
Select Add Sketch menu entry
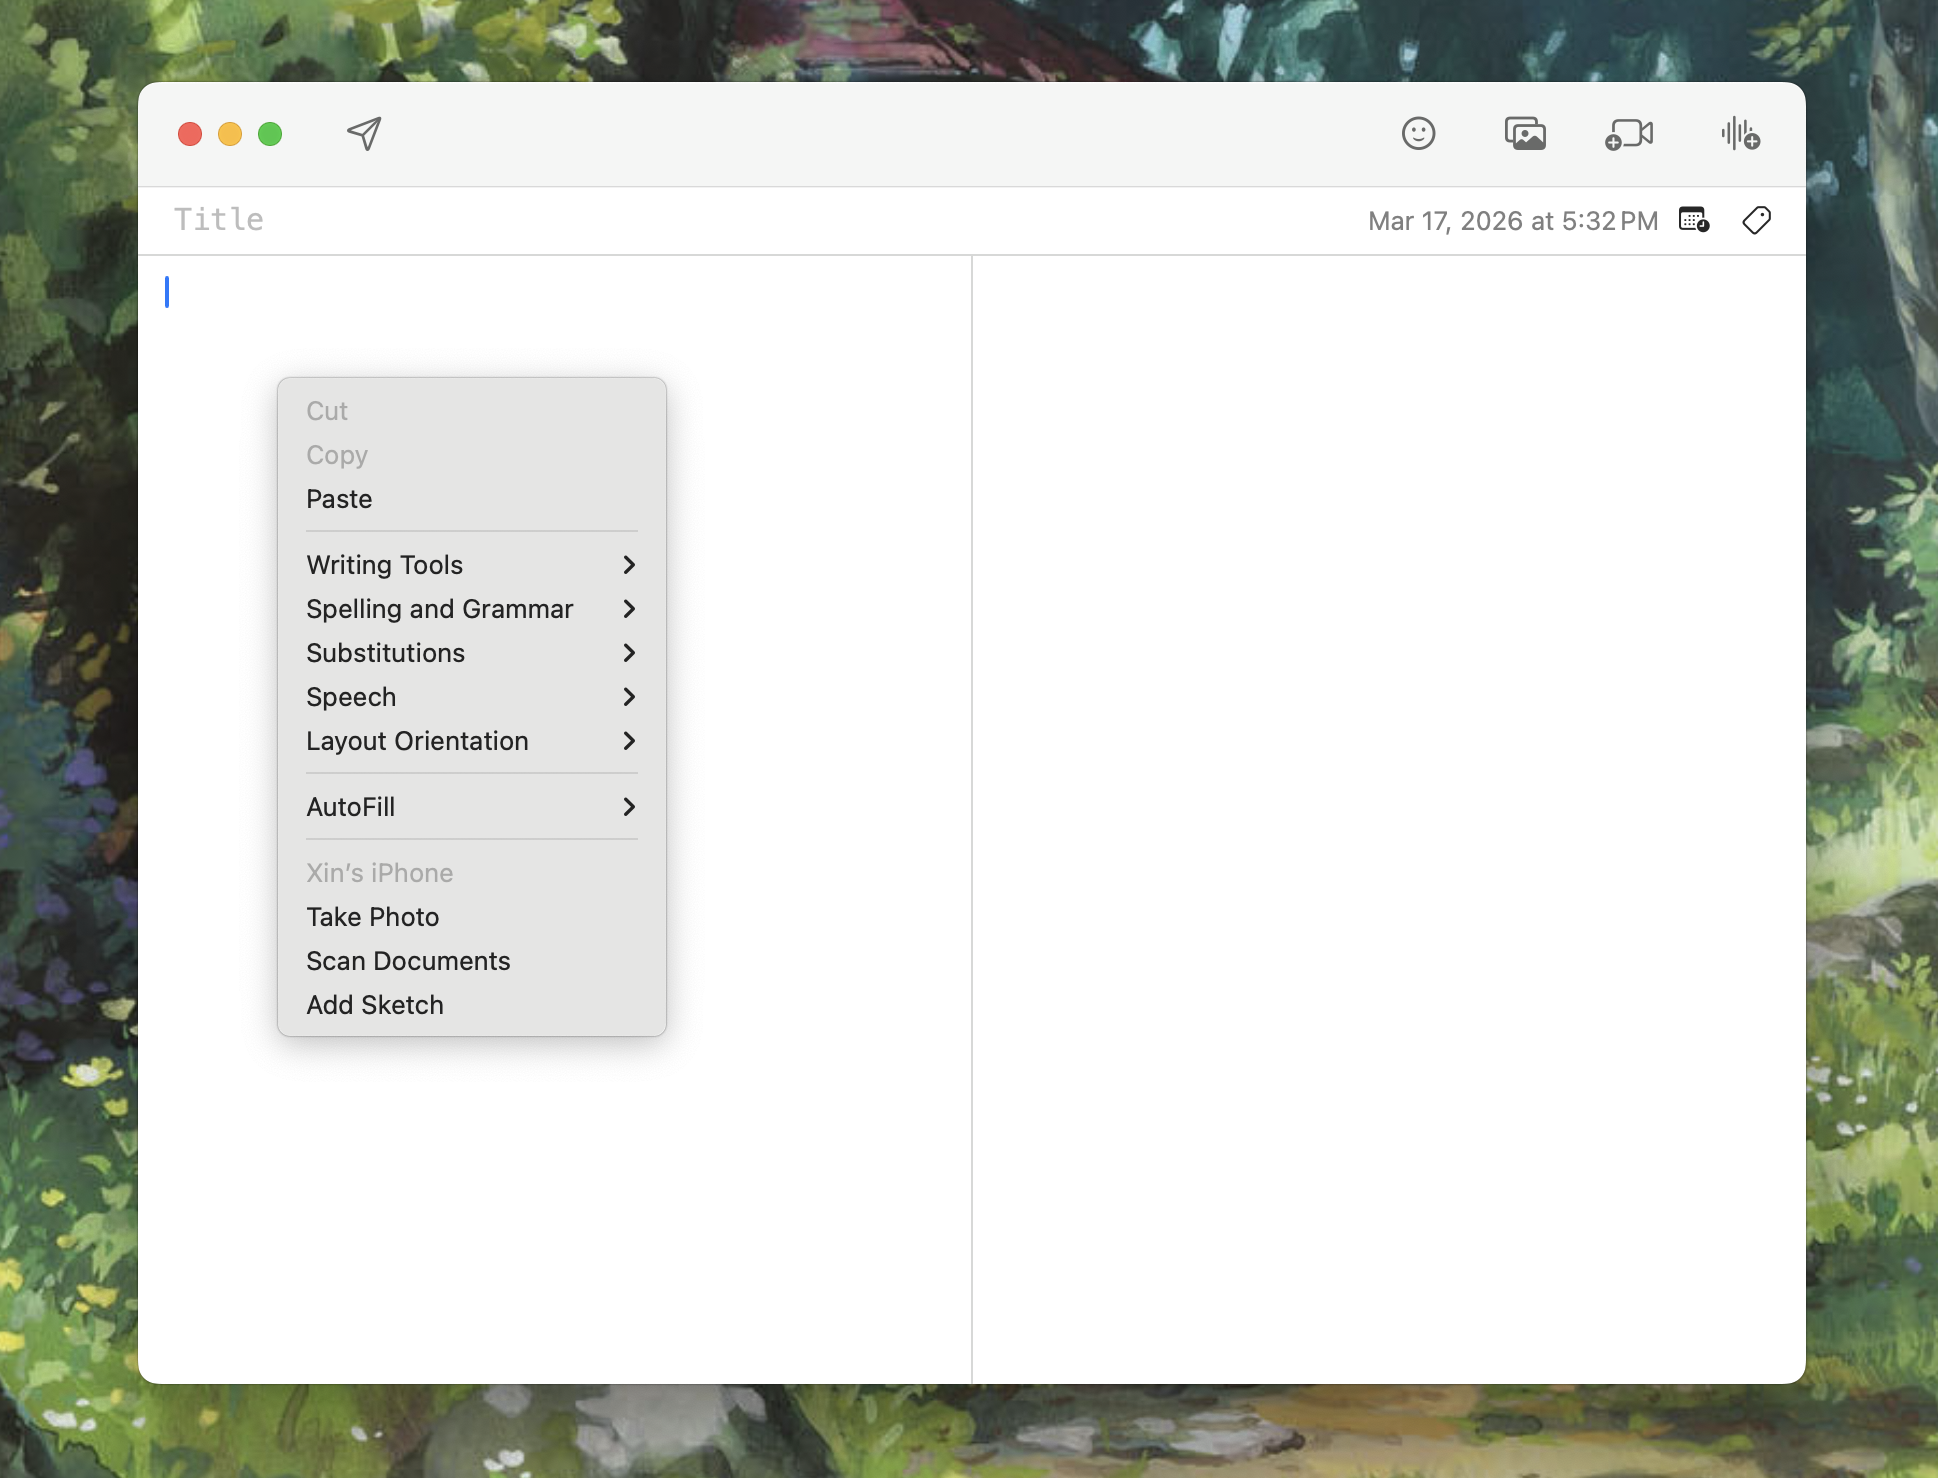375,1005
